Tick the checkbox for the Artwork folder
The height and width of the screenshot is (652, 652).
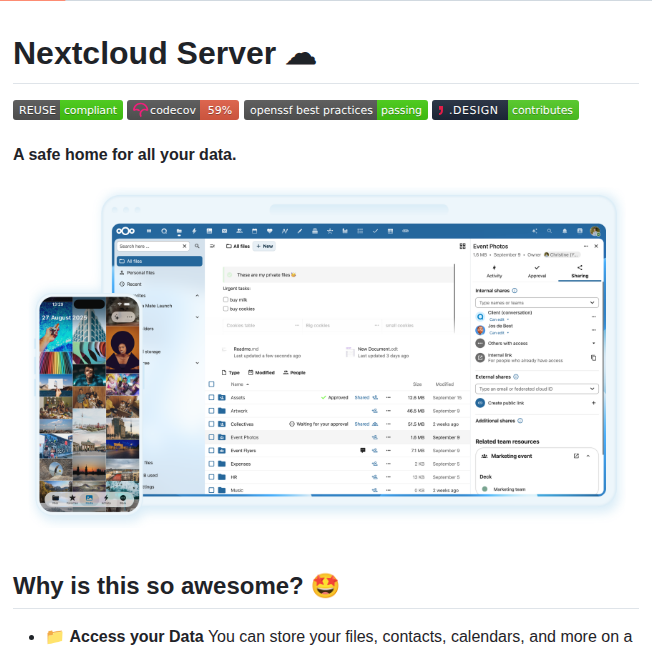(211, 411)
